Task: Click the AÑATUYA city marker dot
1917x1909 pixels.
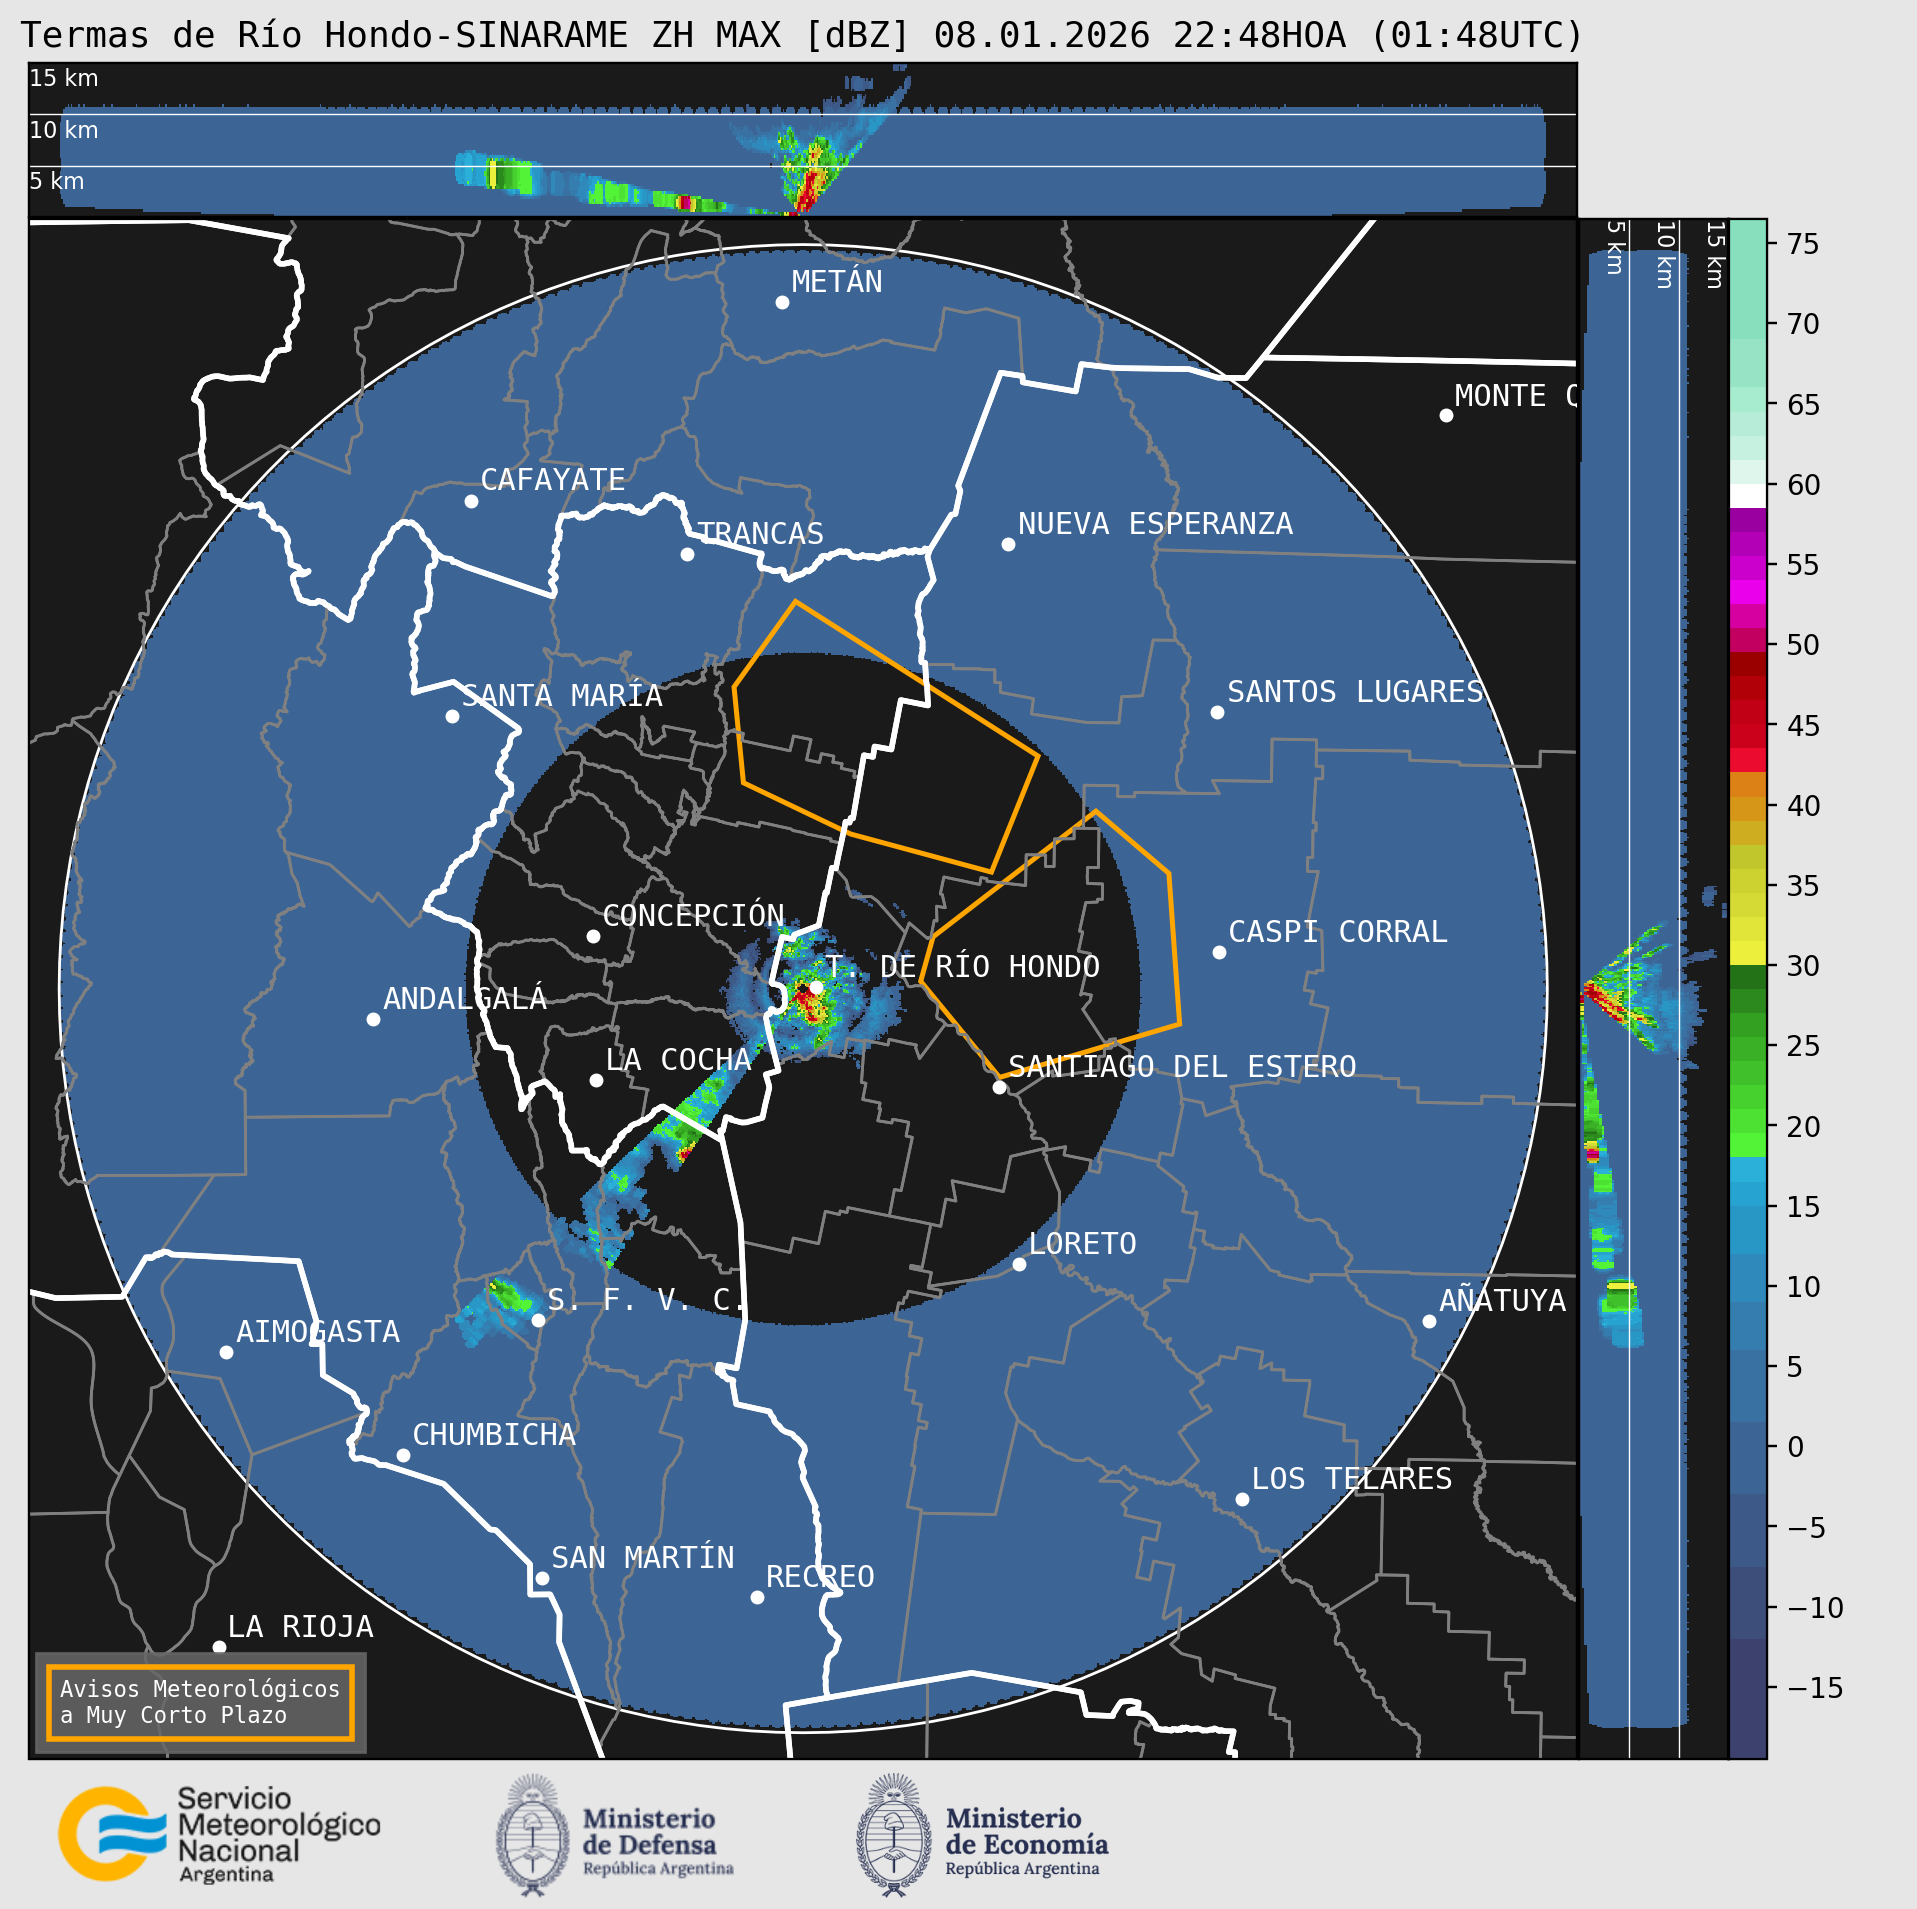Action: point(1429,1321)
